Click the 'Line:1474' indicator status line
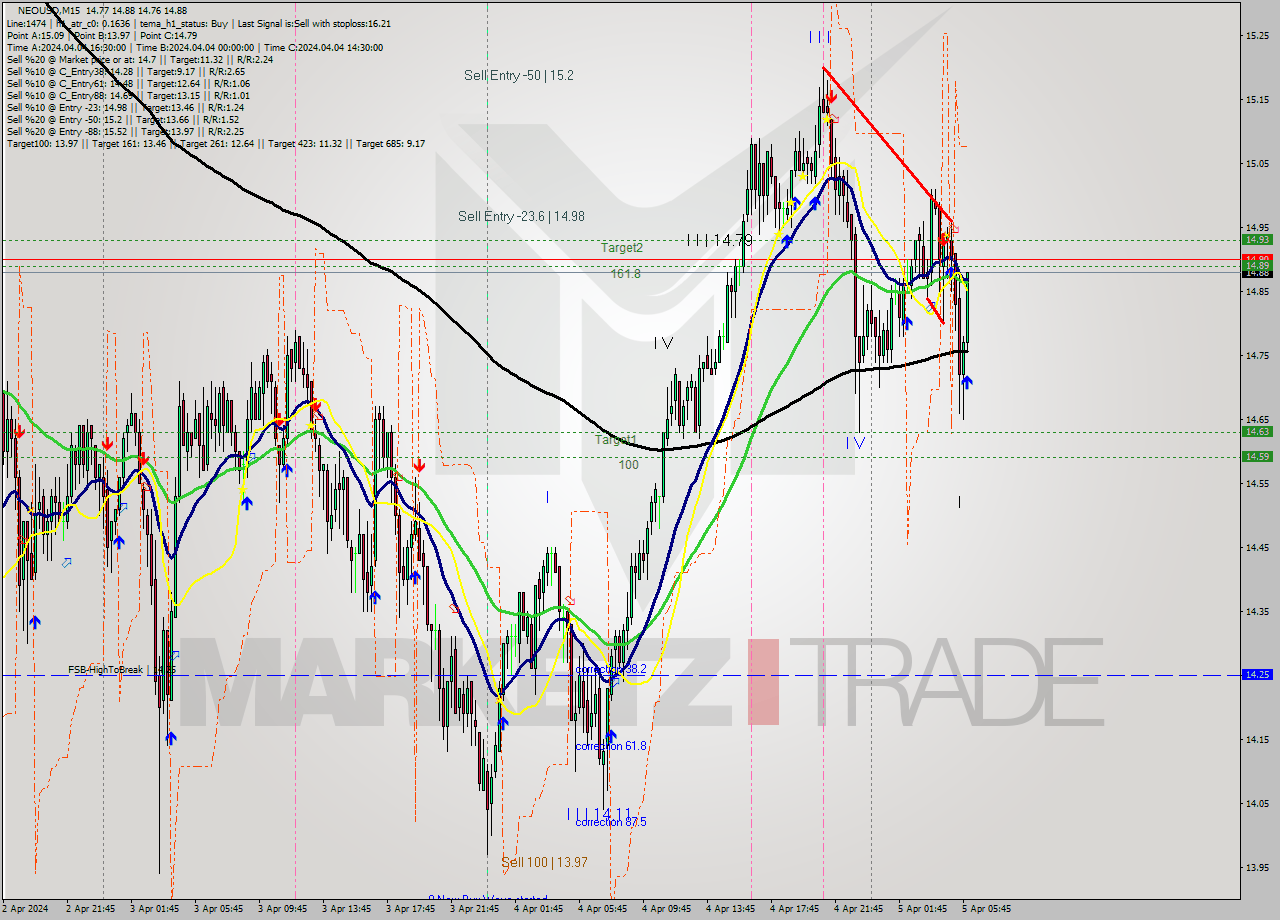This screenshot has height=920, width=1280. coord(198,23)
